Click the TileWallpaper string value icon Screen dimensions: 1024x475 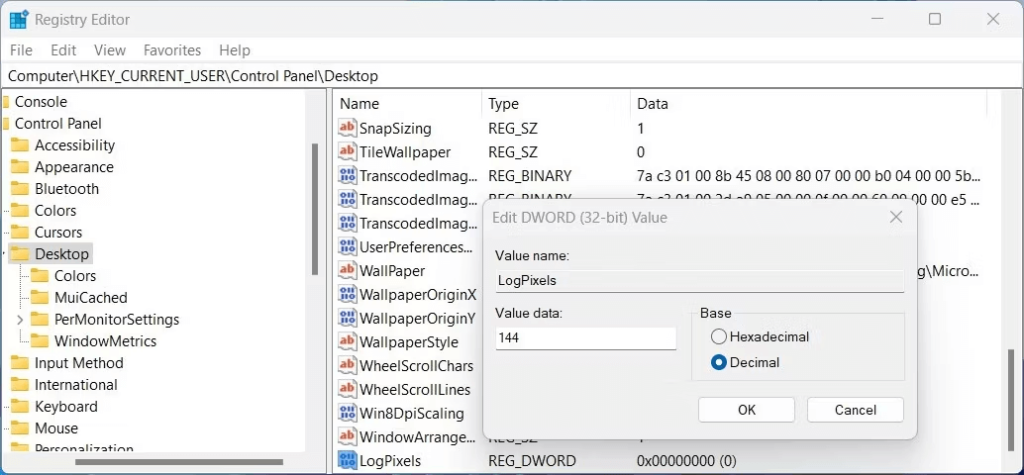pyautogui.click(x=348, y=152)
